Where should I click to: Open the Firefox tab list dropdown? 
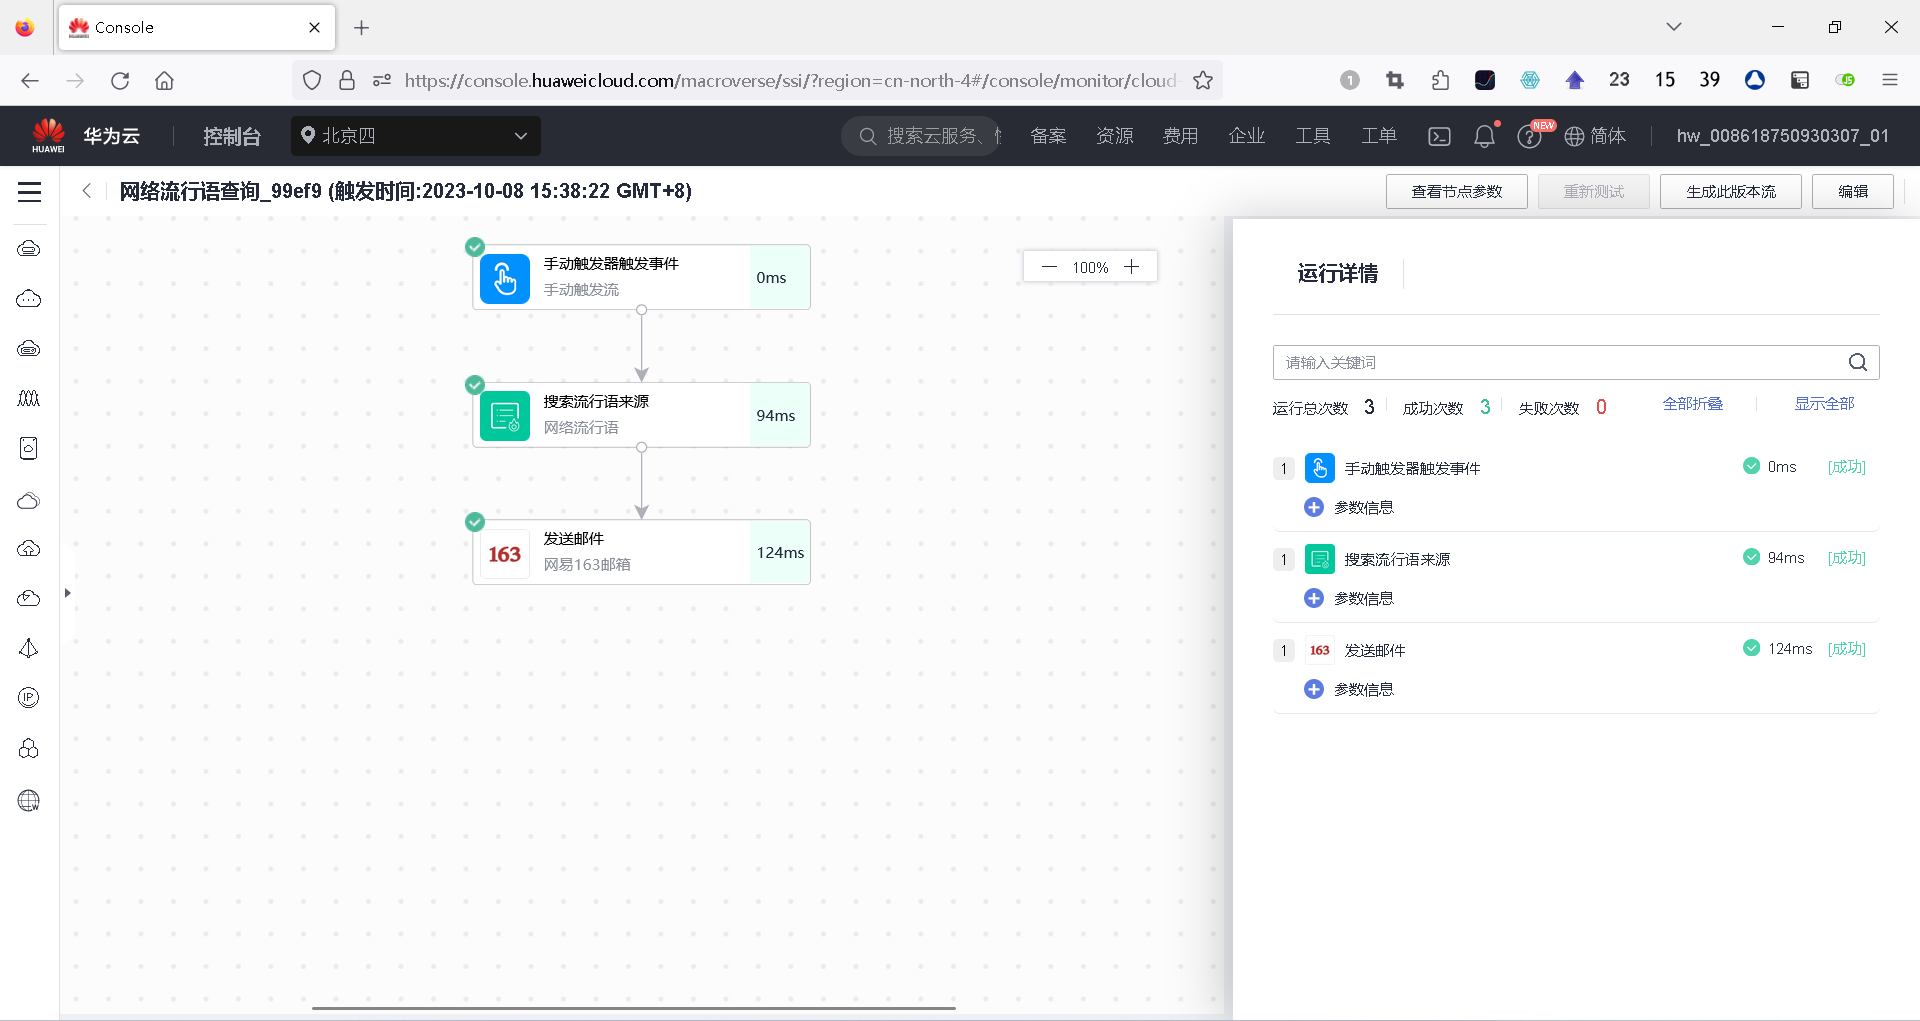[x=1673, y=27]
